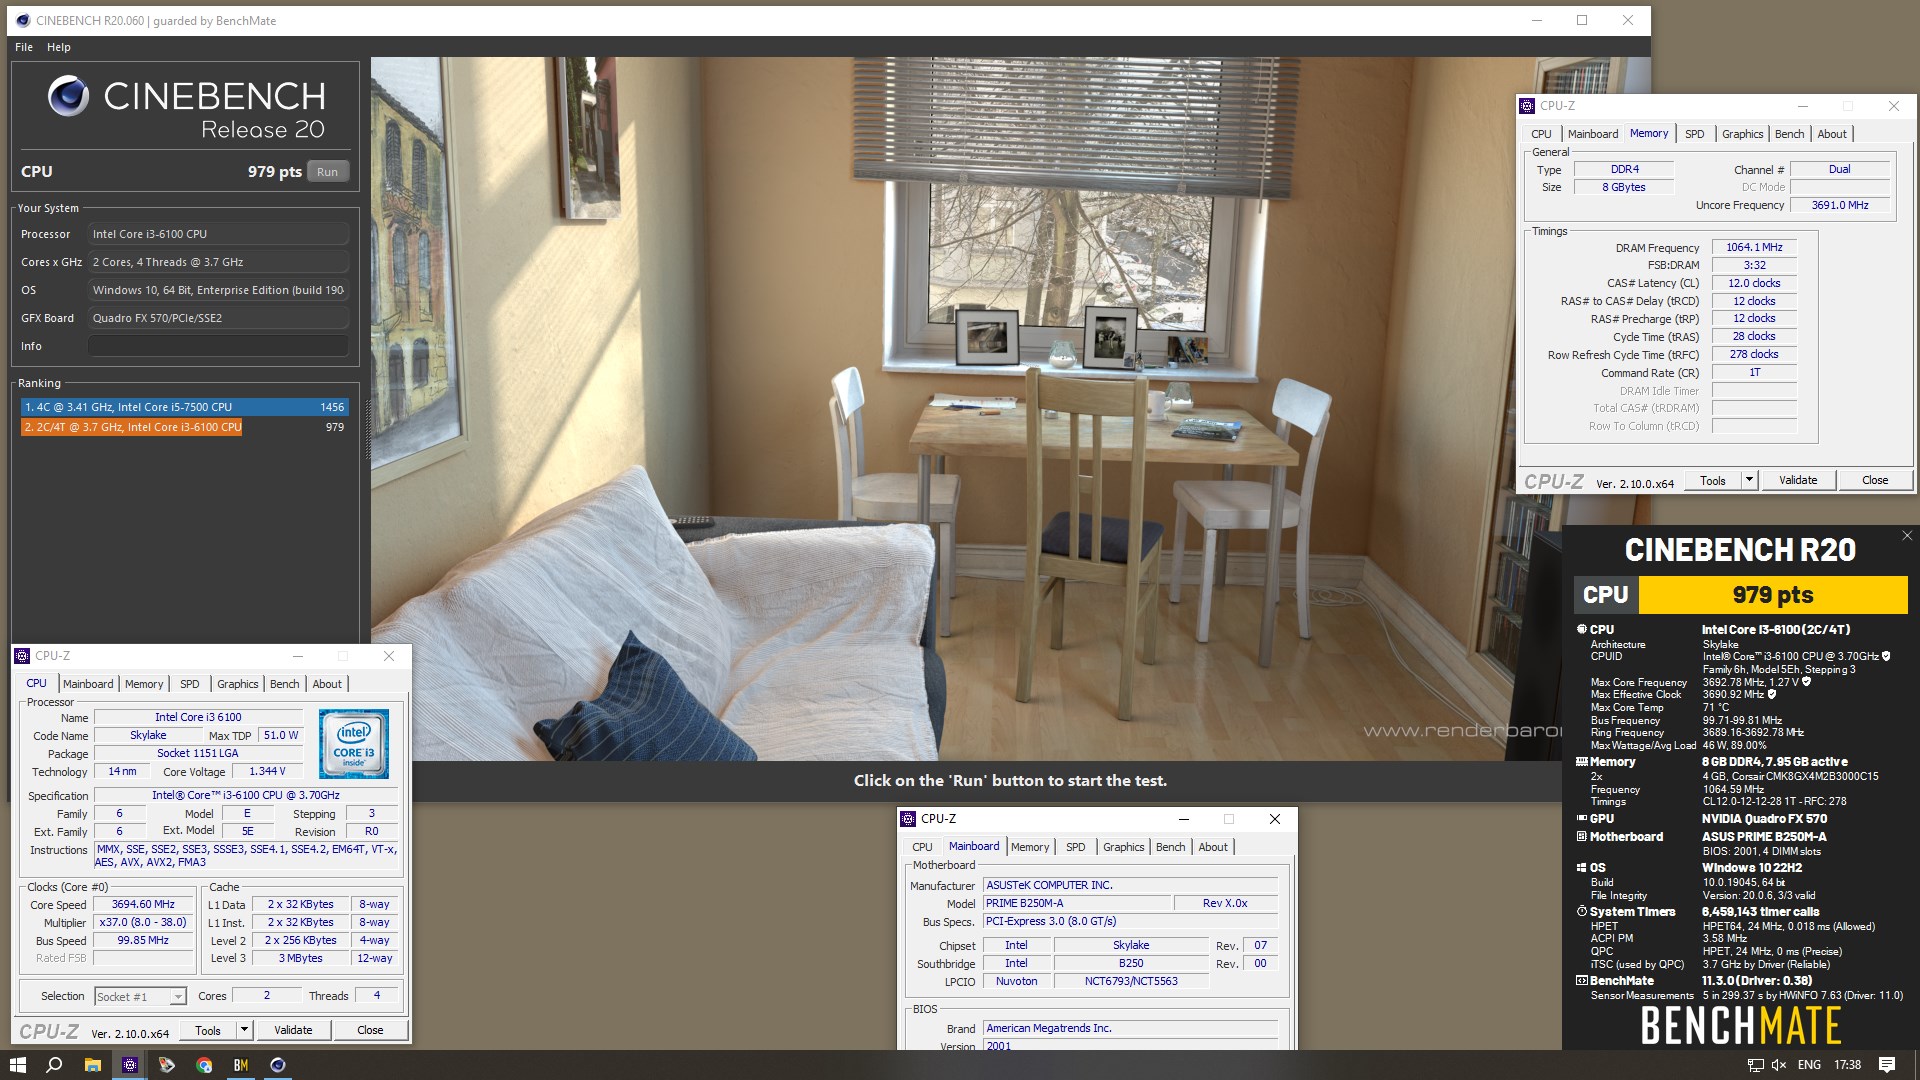The width and height of the screenshot is (1920, 1080).
Task: Select Mainboard tab in CPU-tab CPU-Z window
Action: coord(88,684)
